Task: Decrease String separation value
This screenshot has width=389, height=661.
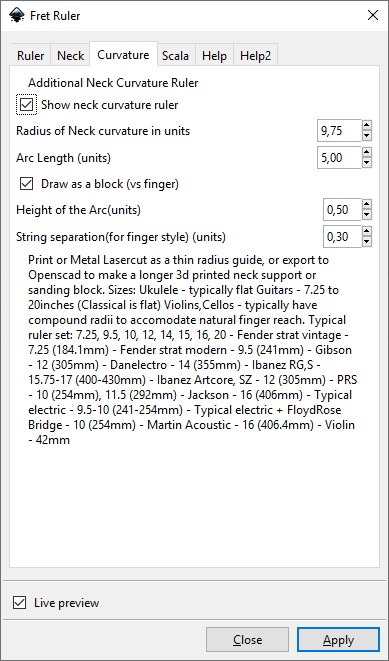Action: click(367, 242)
